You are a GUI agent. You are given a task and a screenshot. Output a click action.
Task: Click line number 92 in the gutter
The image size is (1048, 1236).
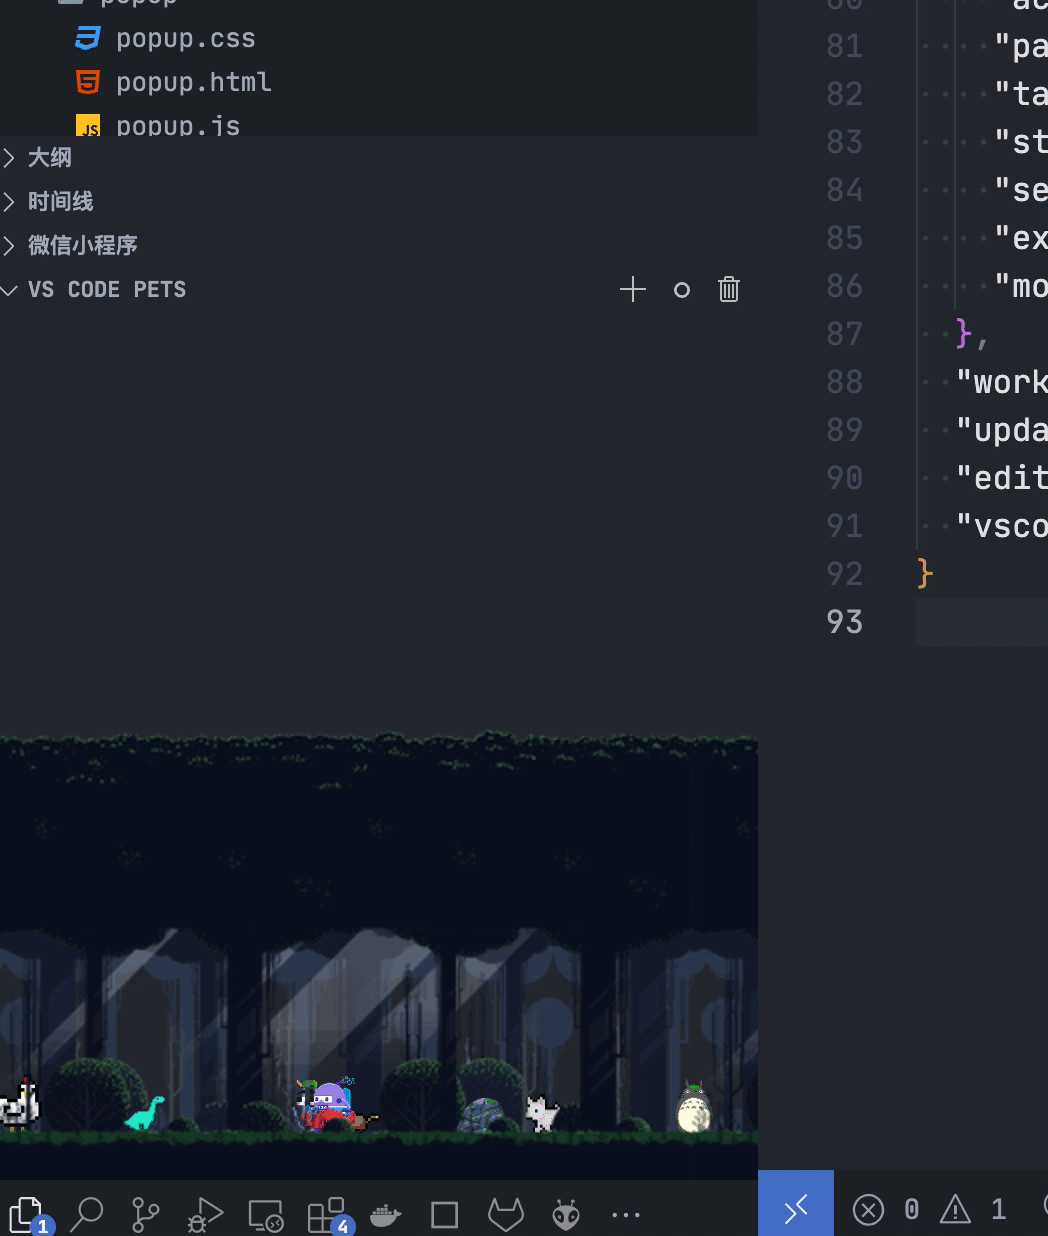pyautogui.click(x=845, y=574)
